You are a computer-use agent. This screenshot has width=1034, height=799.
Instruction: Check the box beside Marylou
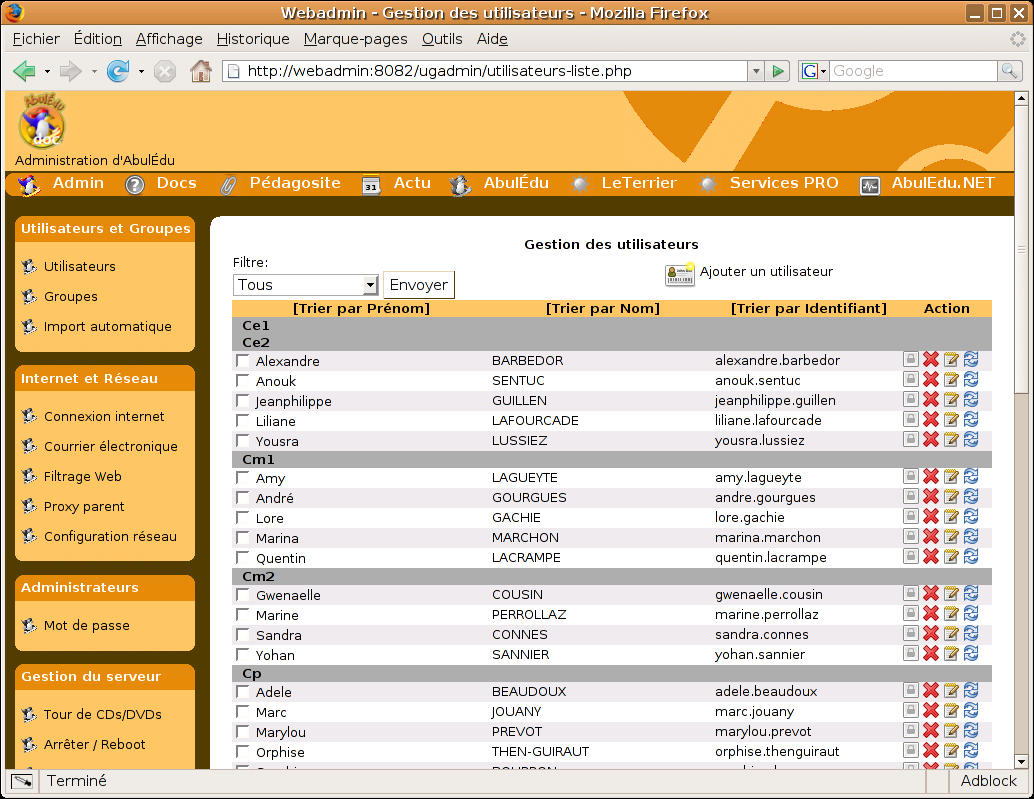(x=243, y=732)
